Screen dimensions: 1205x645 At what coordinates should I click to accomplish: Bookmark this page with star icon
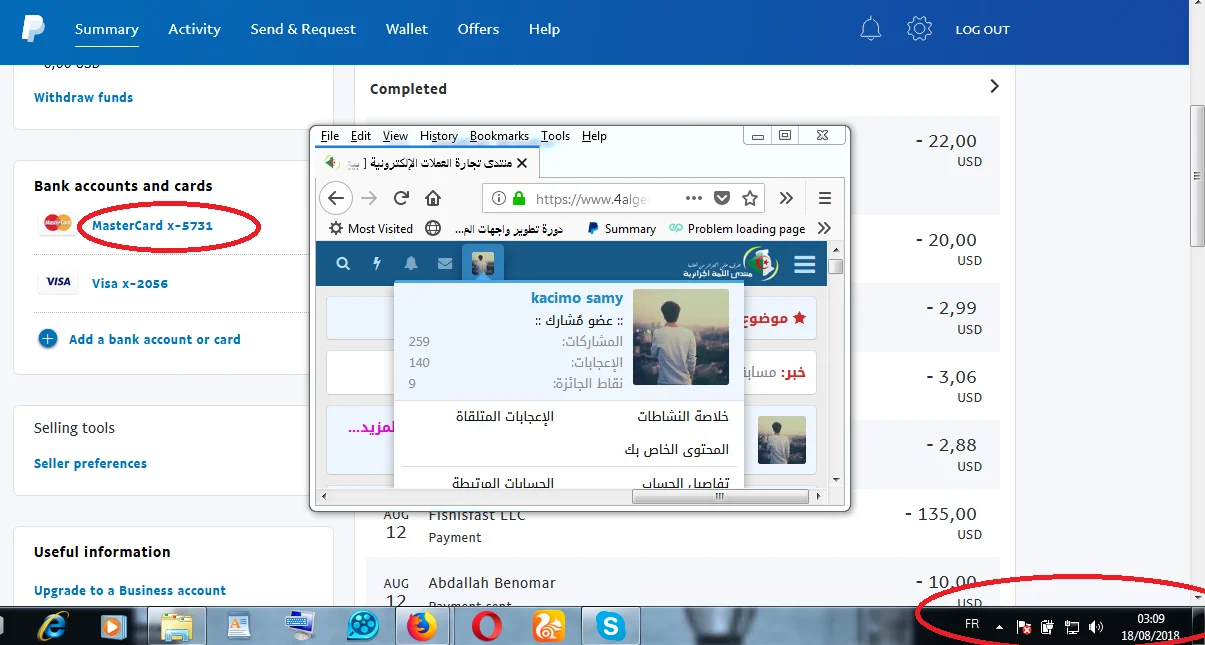pyautogui.click(x=750, y=198)
